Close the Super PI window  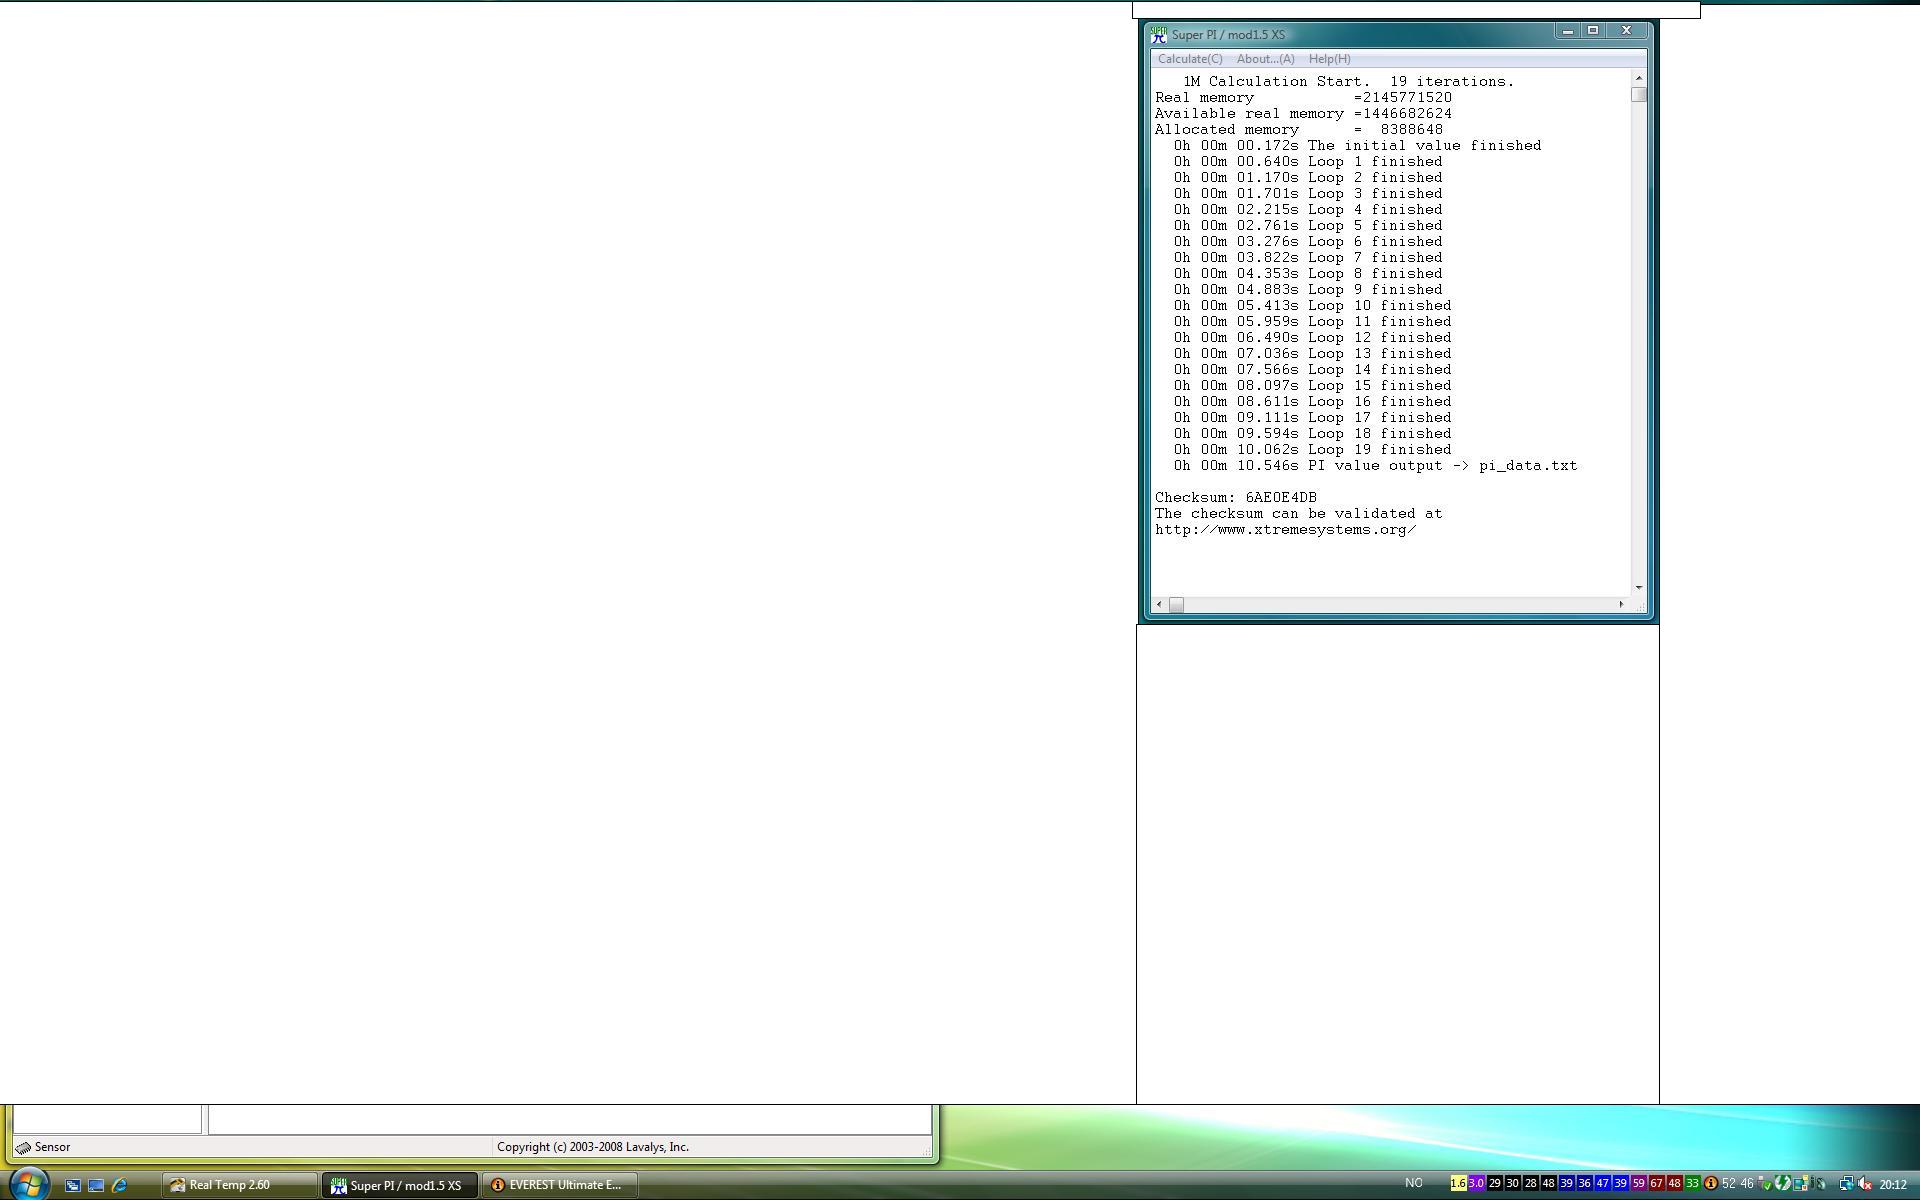[1626, 31]
